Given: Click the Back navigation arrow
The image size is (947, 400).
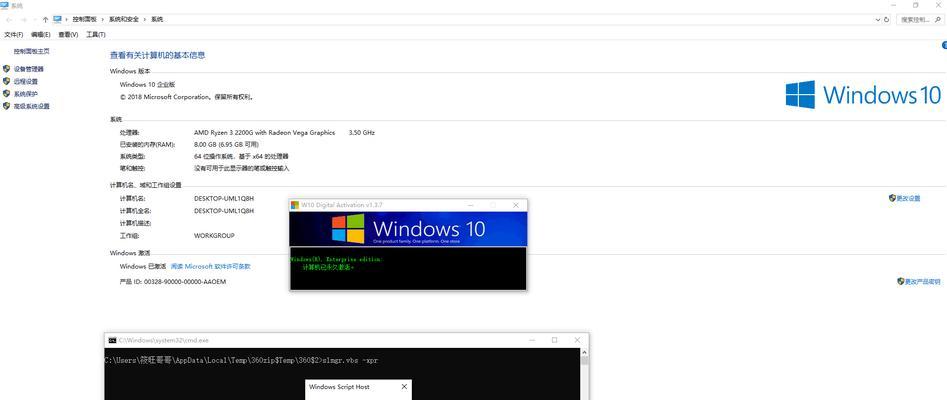Looking at the screenshot, I should (8, 19).
